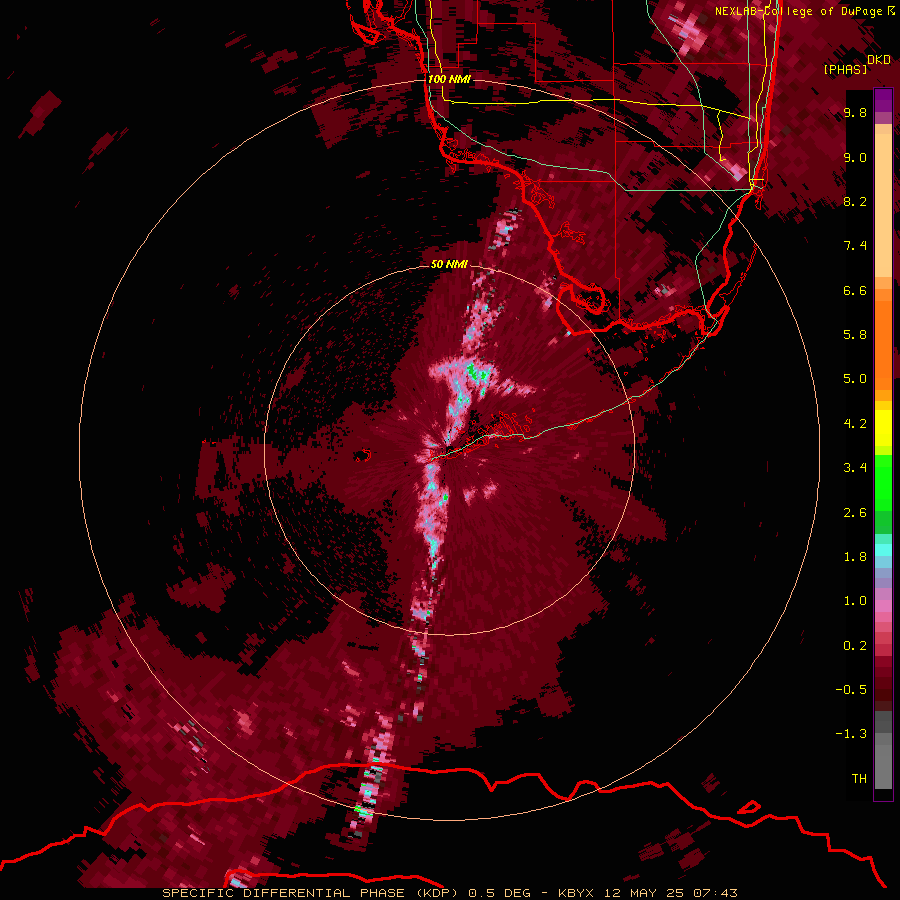The height and width of the screenshot is (900, 900).
Task: Choose the 2.6 legend scale label
Action: (x=855, y=513)
